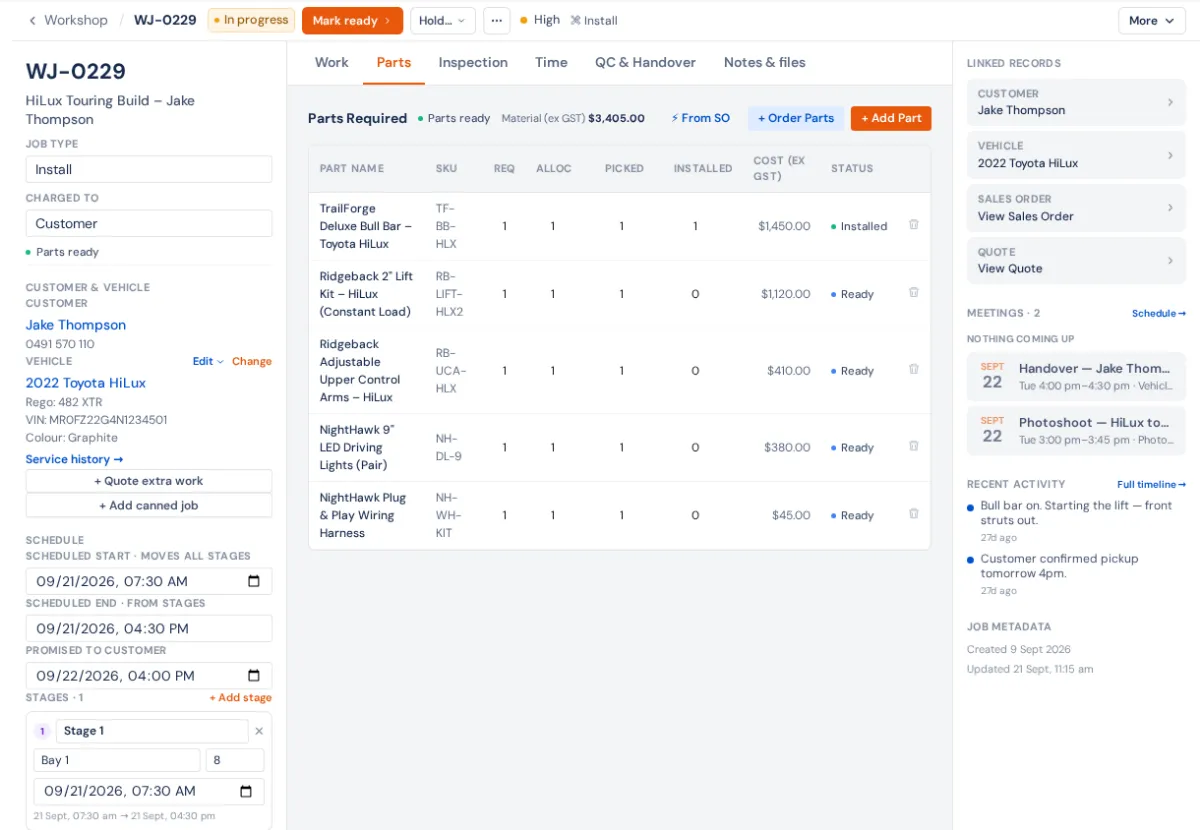This screenshot has height=830, width=1200.
Task: Delete the NightHawk 9" LED Driving Lights row
Action: pos(913,446)
